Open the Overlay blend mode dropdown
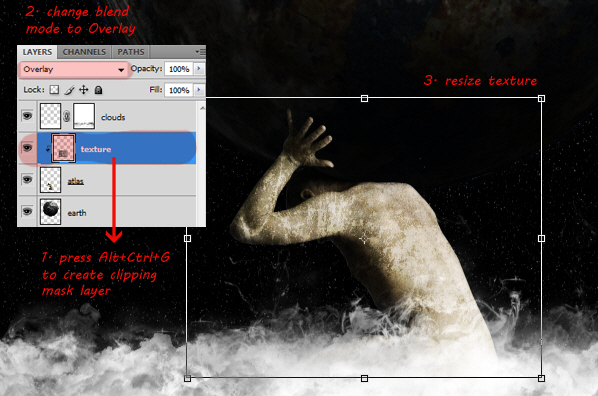Image resolution: width=598 pixels, height=396 pixels. click(x=73, y=69)
